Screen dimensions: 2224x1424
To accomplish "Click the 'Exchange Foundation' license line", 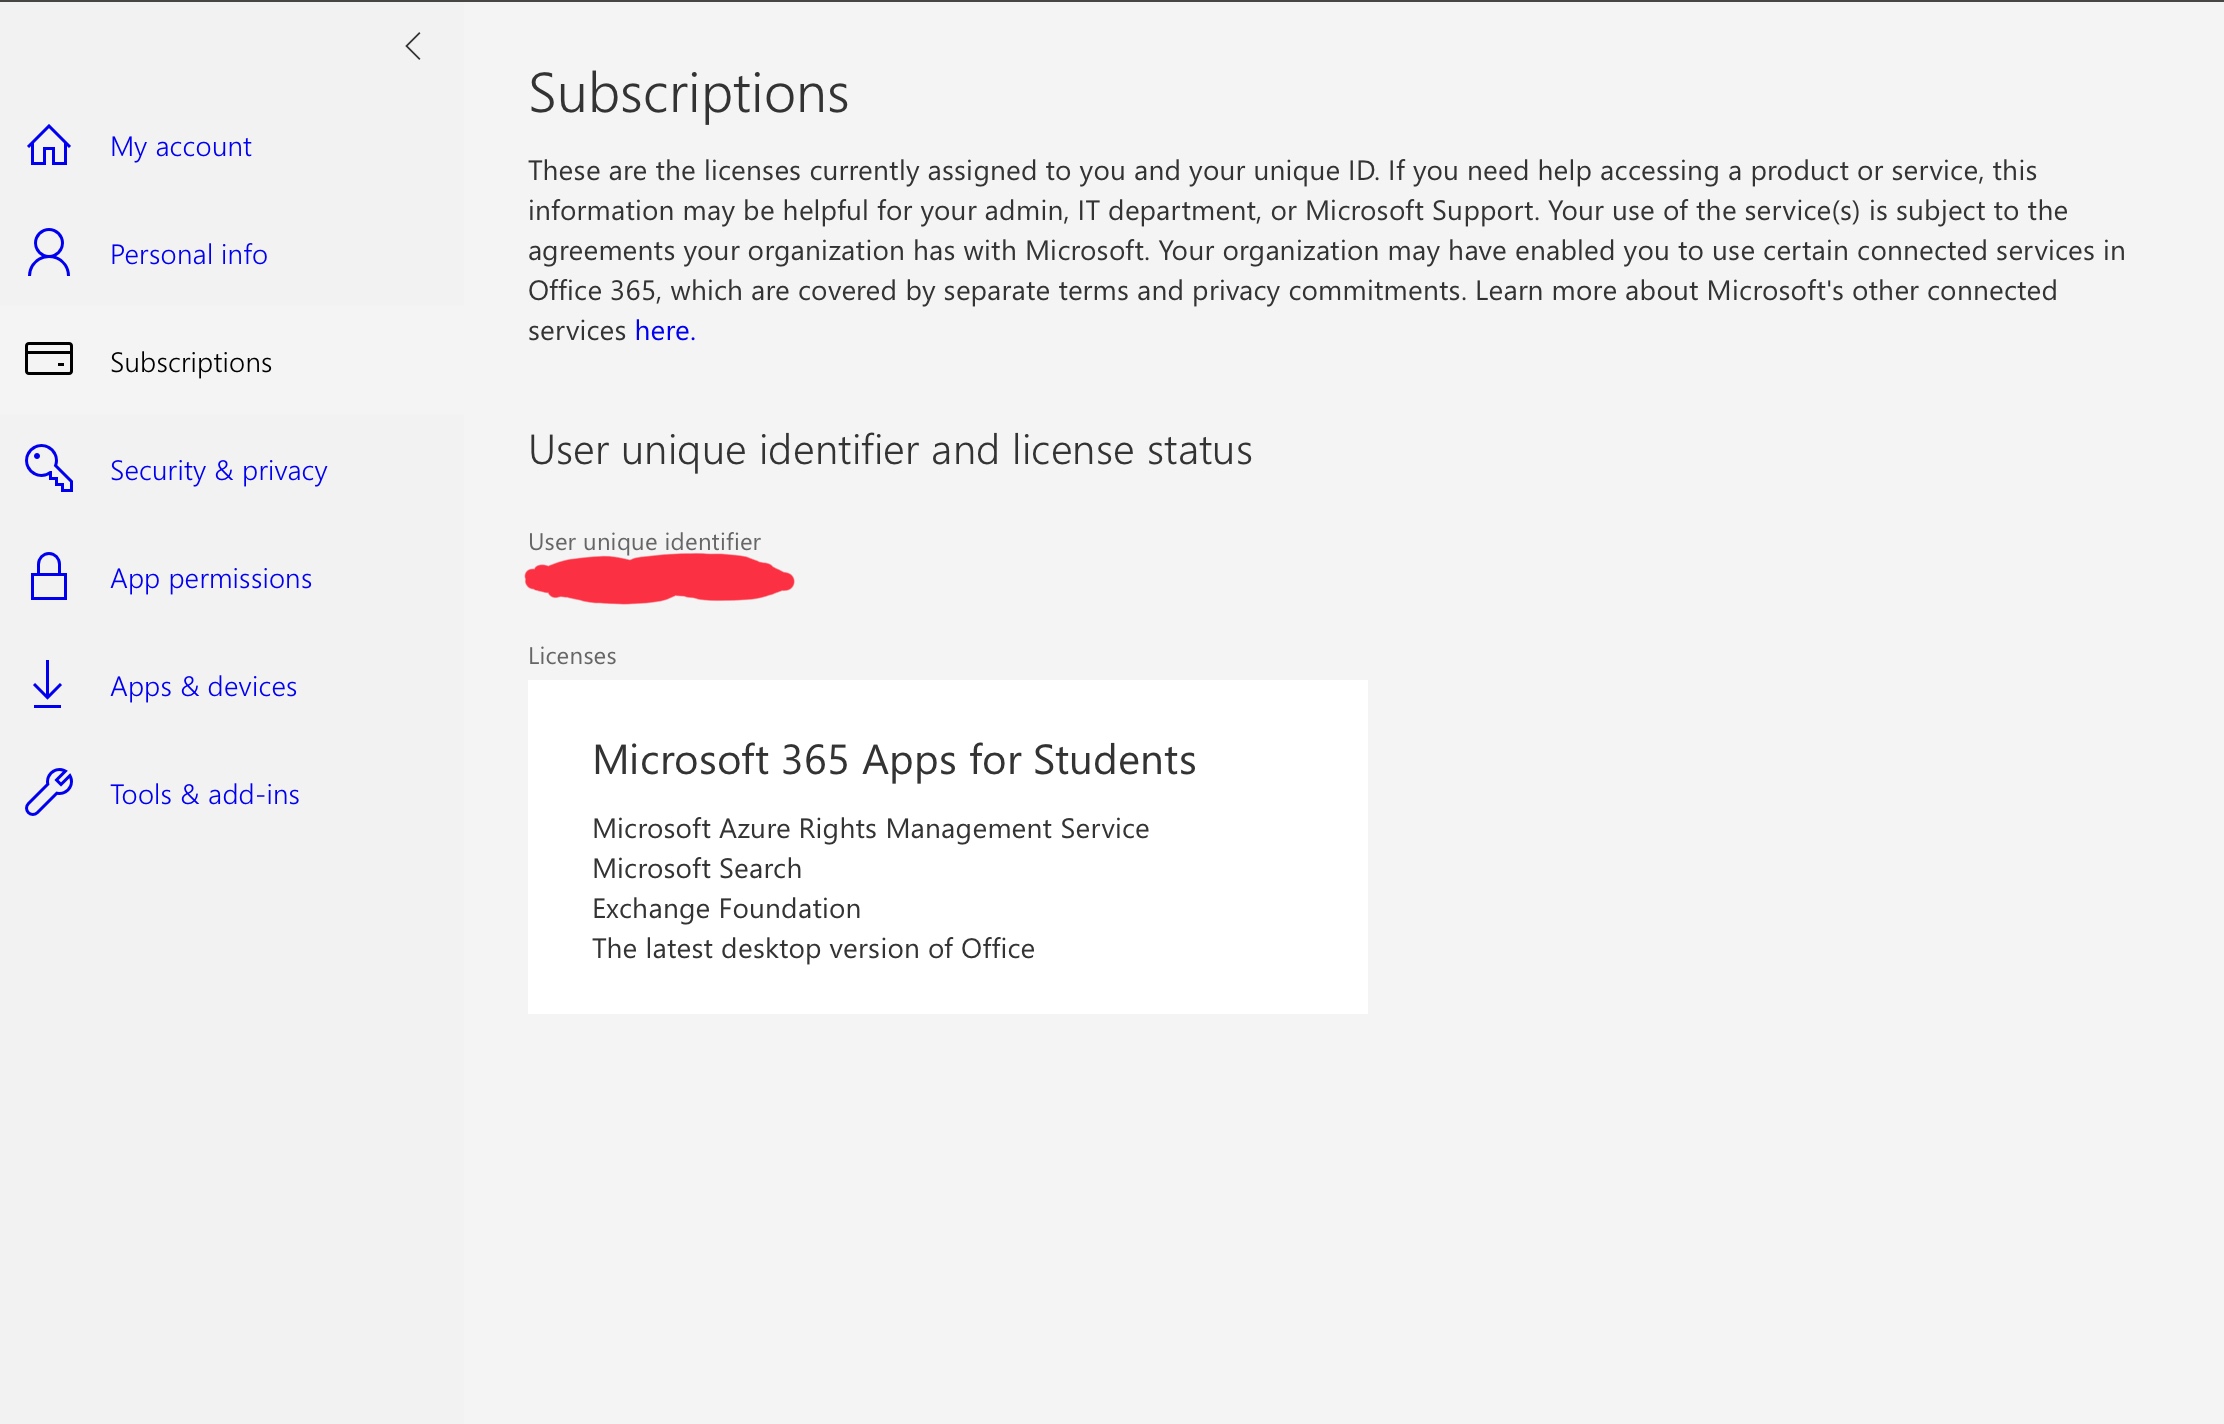I will tap(726, 909).
